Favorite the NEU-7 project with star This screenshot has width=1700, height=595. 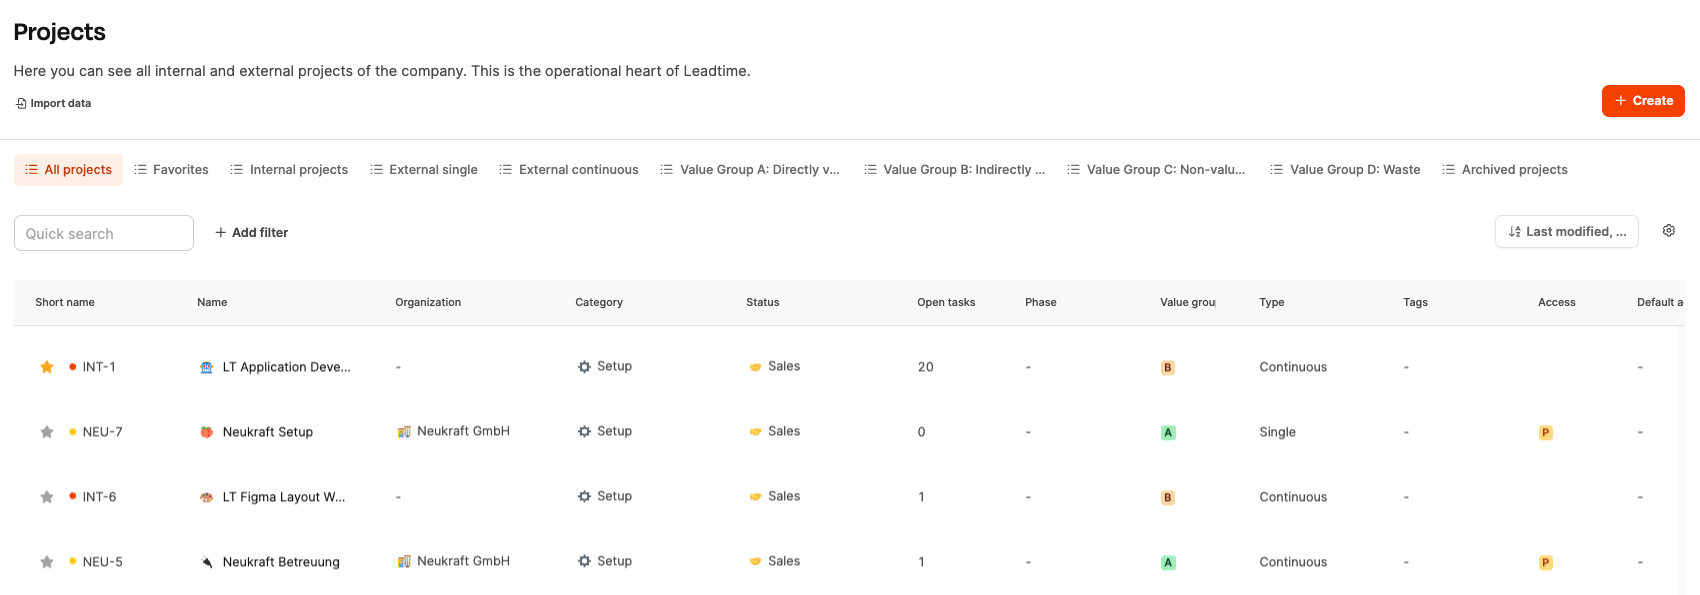pos(47,432)
